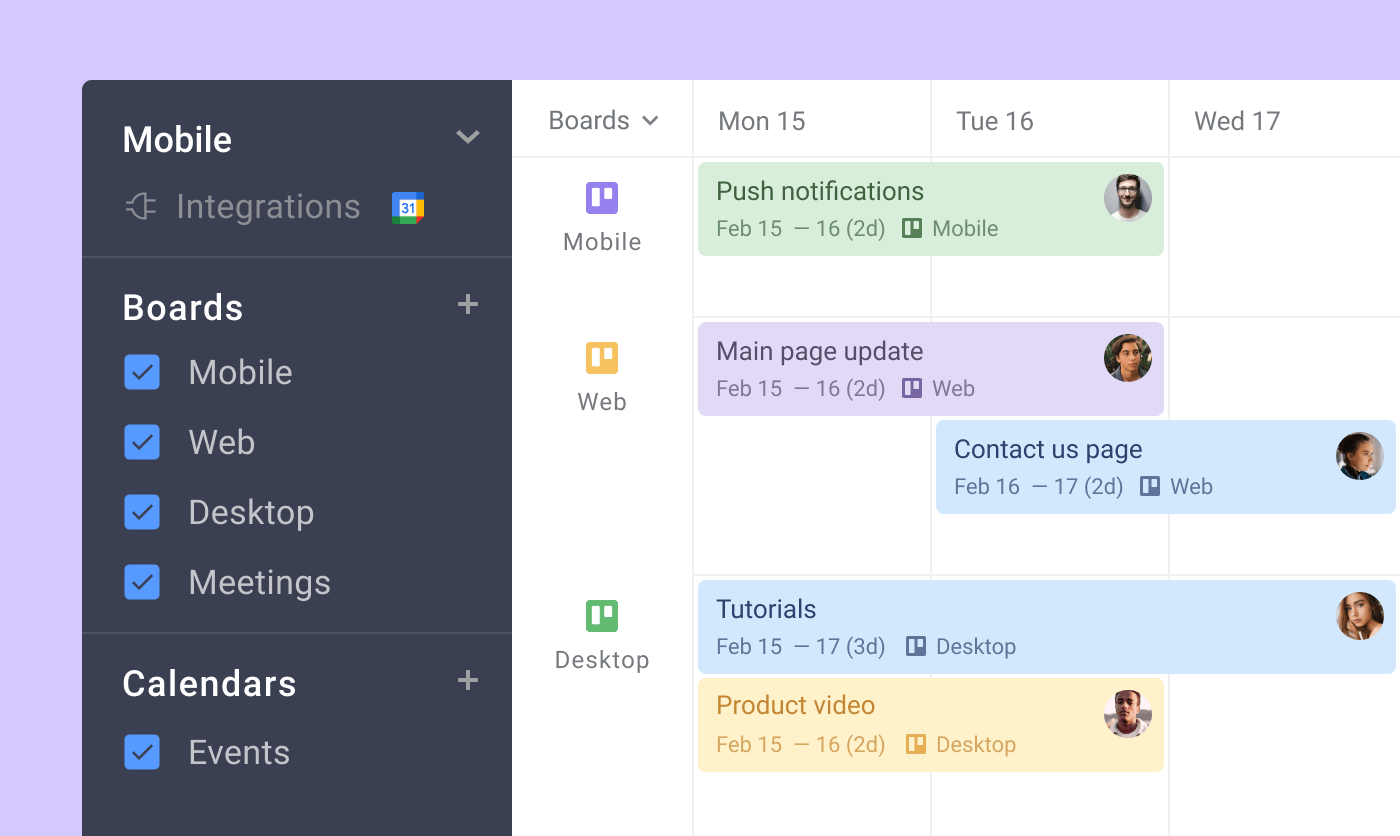Uncheck the Web board checkbox

[142, 442]
